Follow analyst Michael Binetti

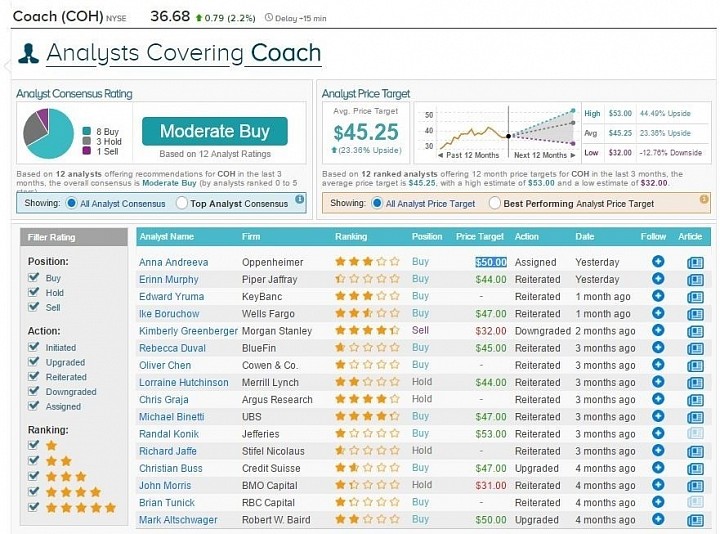(658, 416)
